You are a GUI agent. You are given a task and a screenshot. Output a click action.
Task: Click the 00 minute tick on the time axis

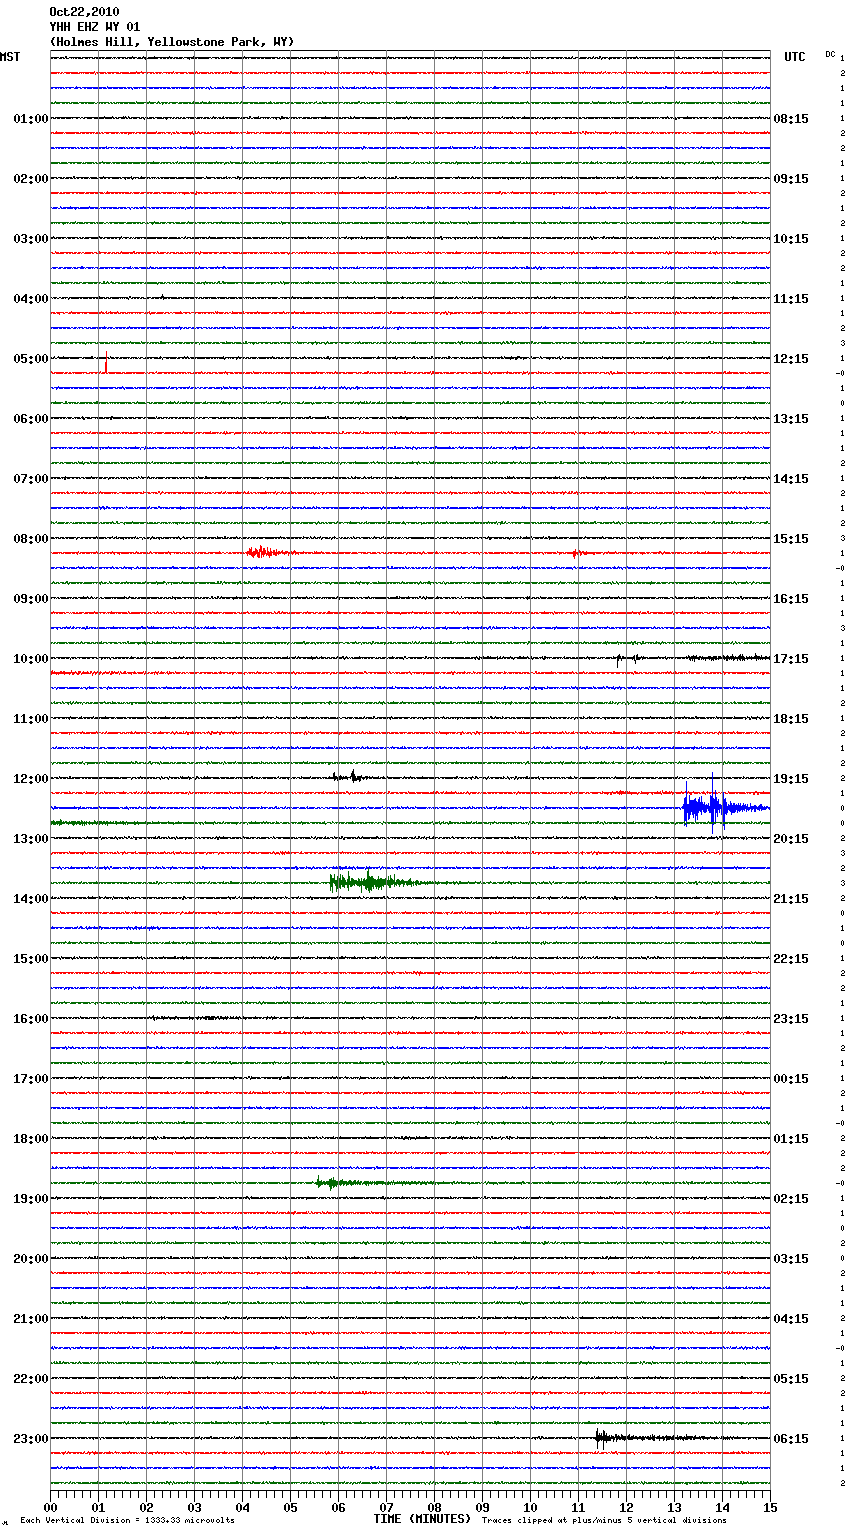click(51, 1507)
